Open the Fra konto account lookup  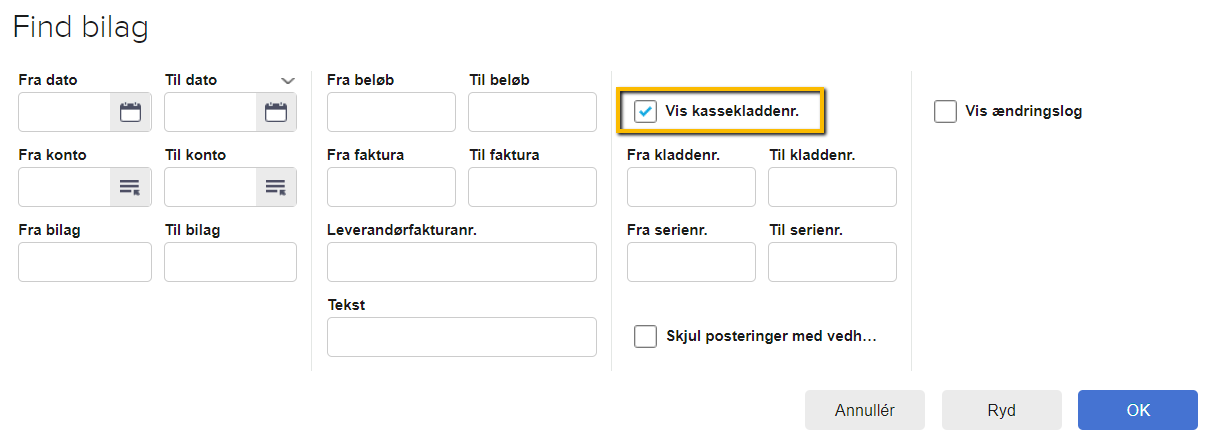coord(131,187)
